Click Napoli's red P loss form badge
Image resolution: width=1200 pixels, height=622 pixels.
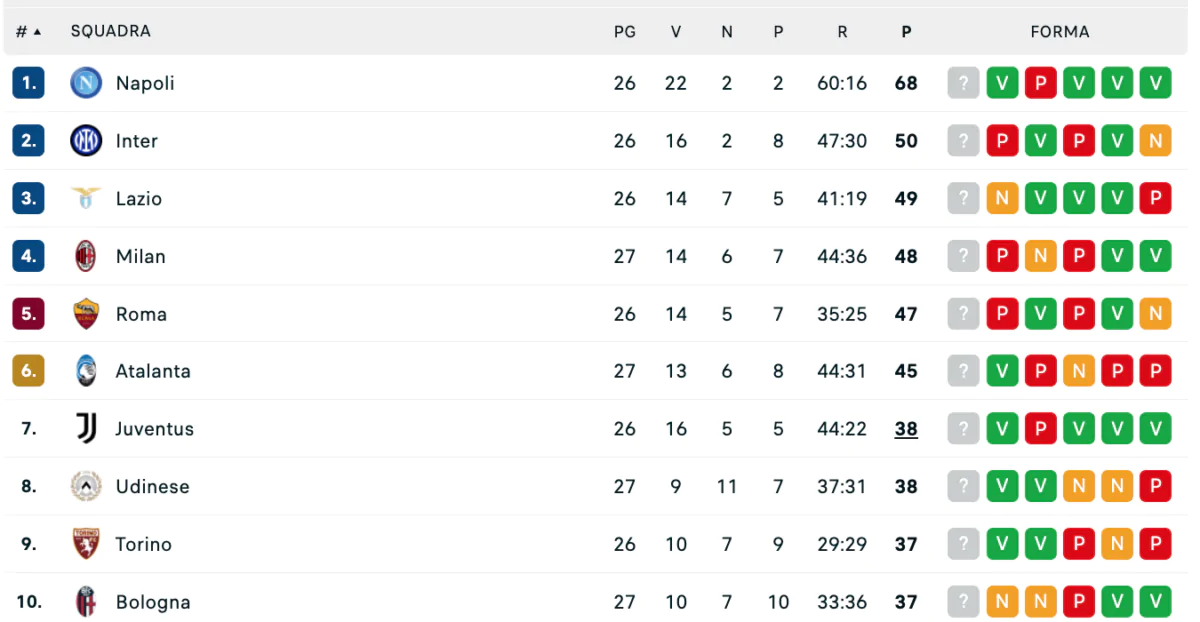click(x=1040, y=83)
